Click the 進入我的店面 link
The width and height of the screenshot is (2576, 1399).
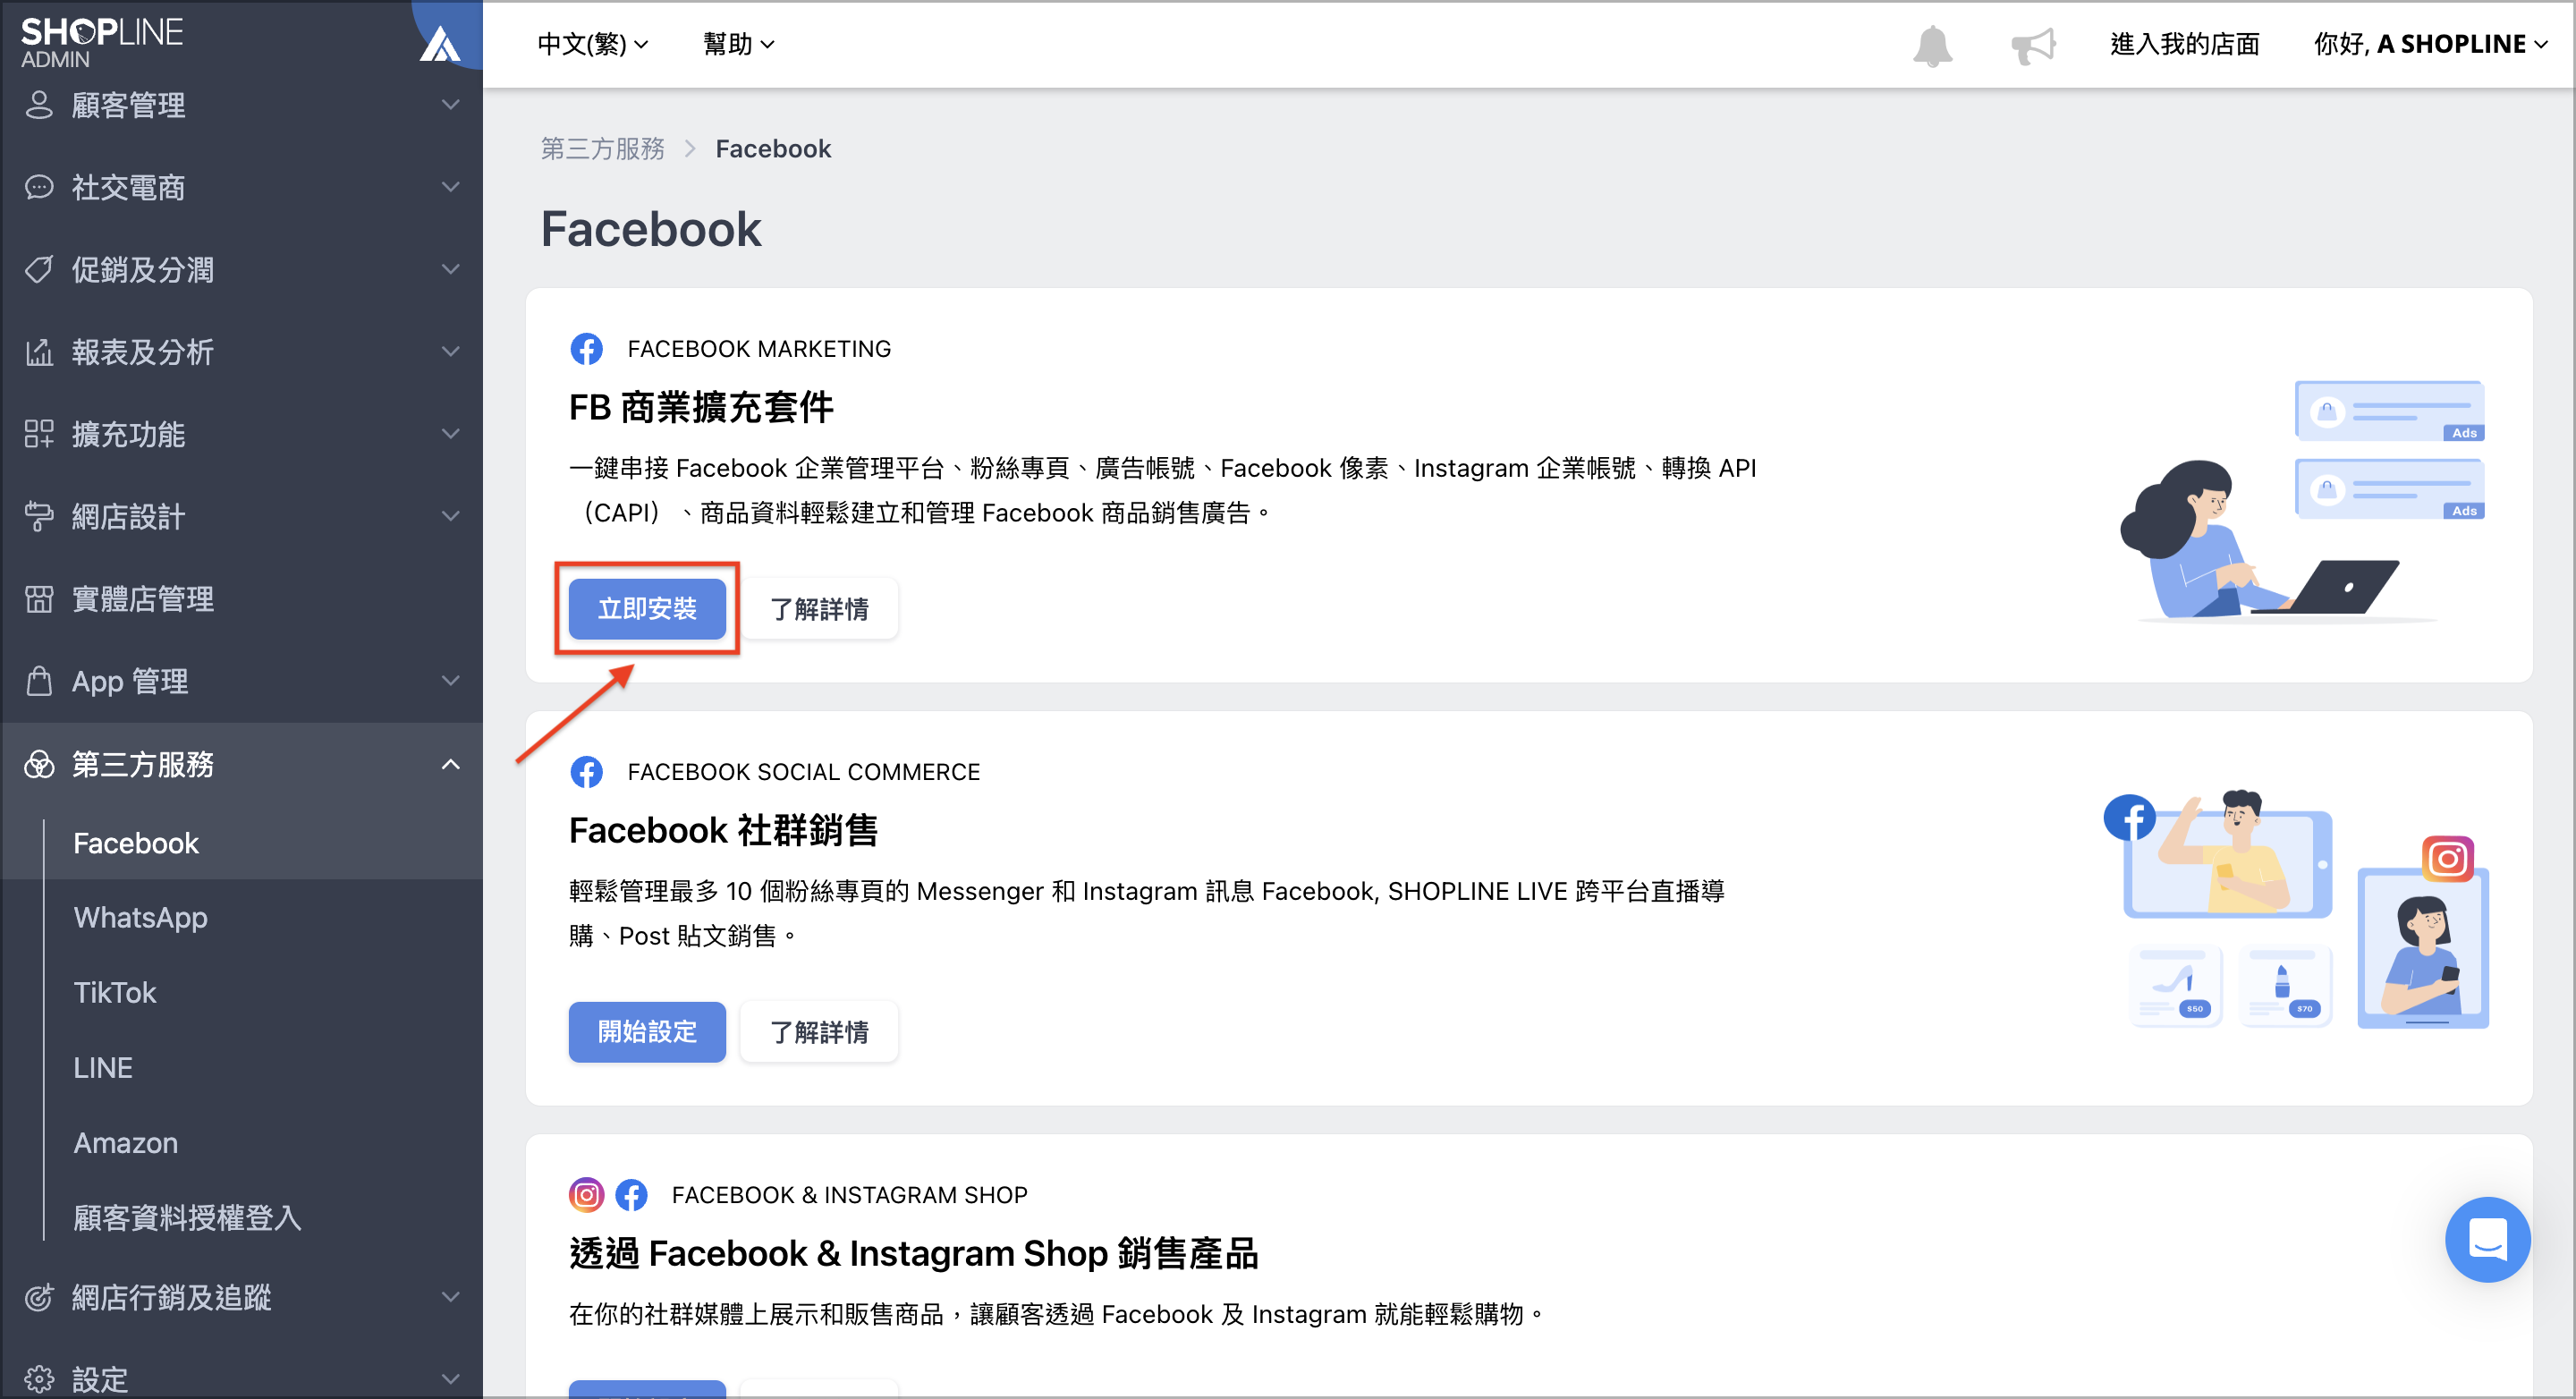pyautogui.click(x=2185, y=44)
